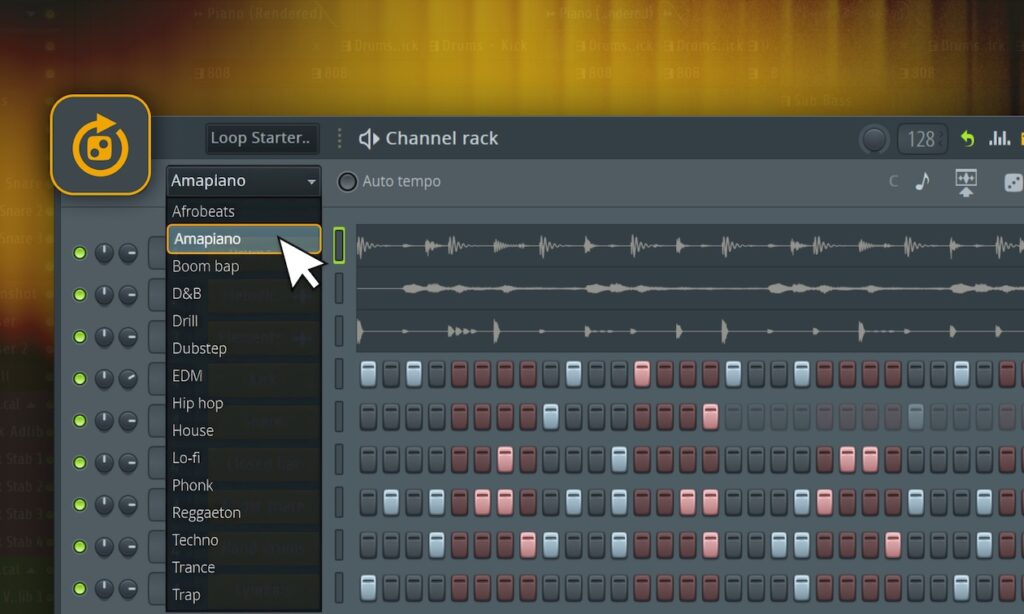The width and height of the screenshot is (1024, 614).
Task: Click the green undo arrow icon
Action: (x=967, y=138)
